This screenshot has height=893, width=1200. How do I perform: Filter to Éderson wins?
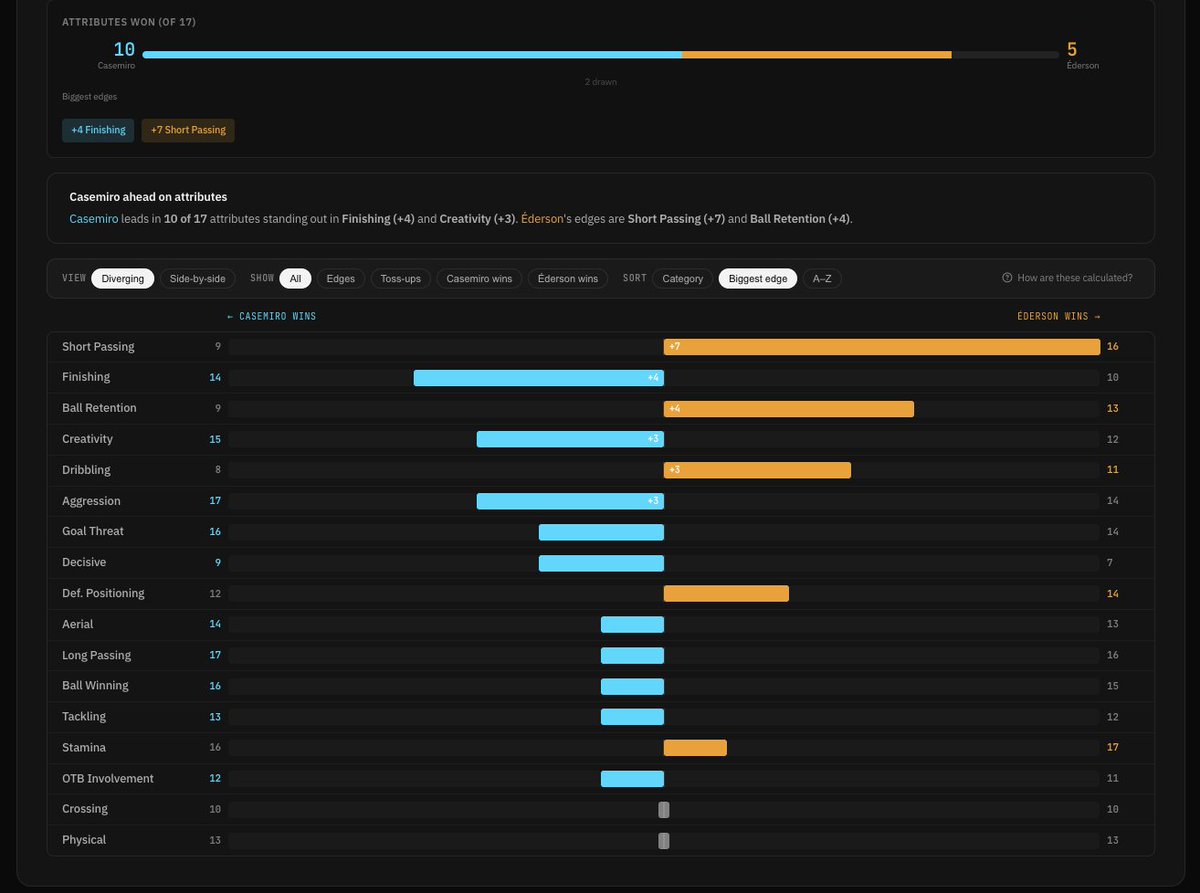(568, 278)
